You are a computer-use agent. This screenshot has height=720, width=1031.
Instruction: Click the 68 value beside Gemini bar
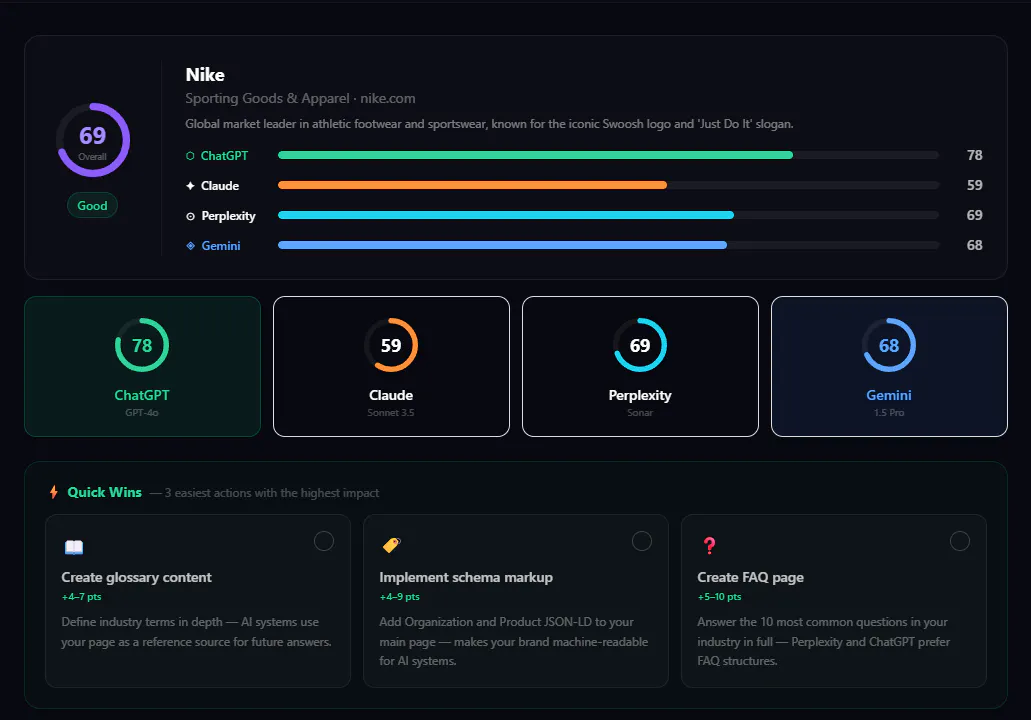974,245
